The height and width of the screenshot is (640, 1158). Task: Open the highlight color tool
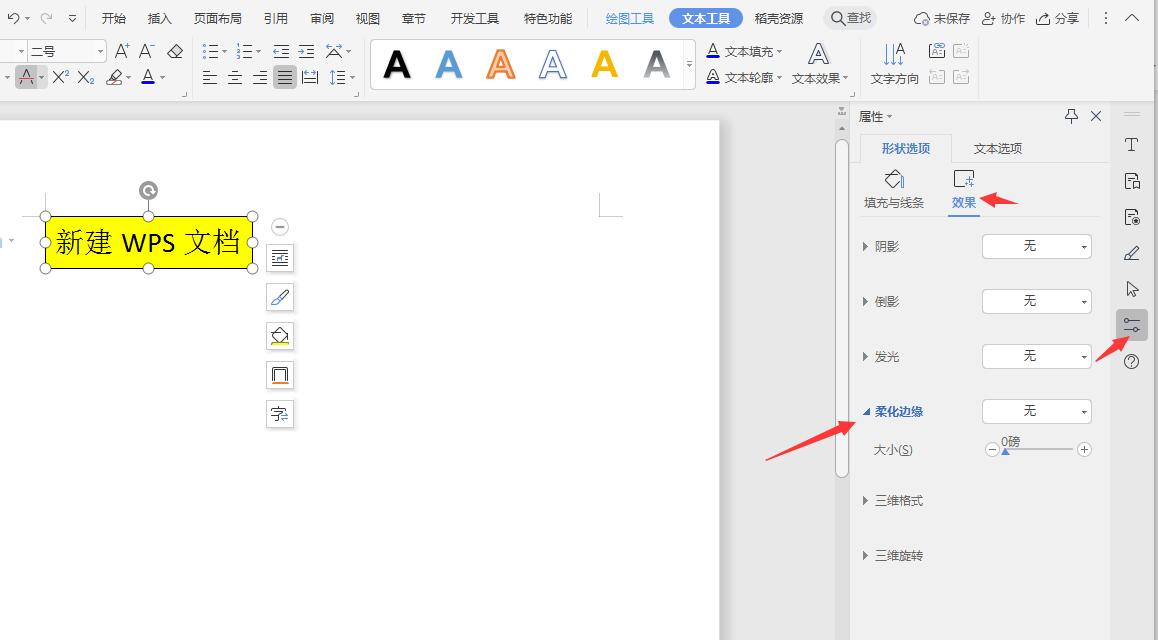[x=113, y=78]
